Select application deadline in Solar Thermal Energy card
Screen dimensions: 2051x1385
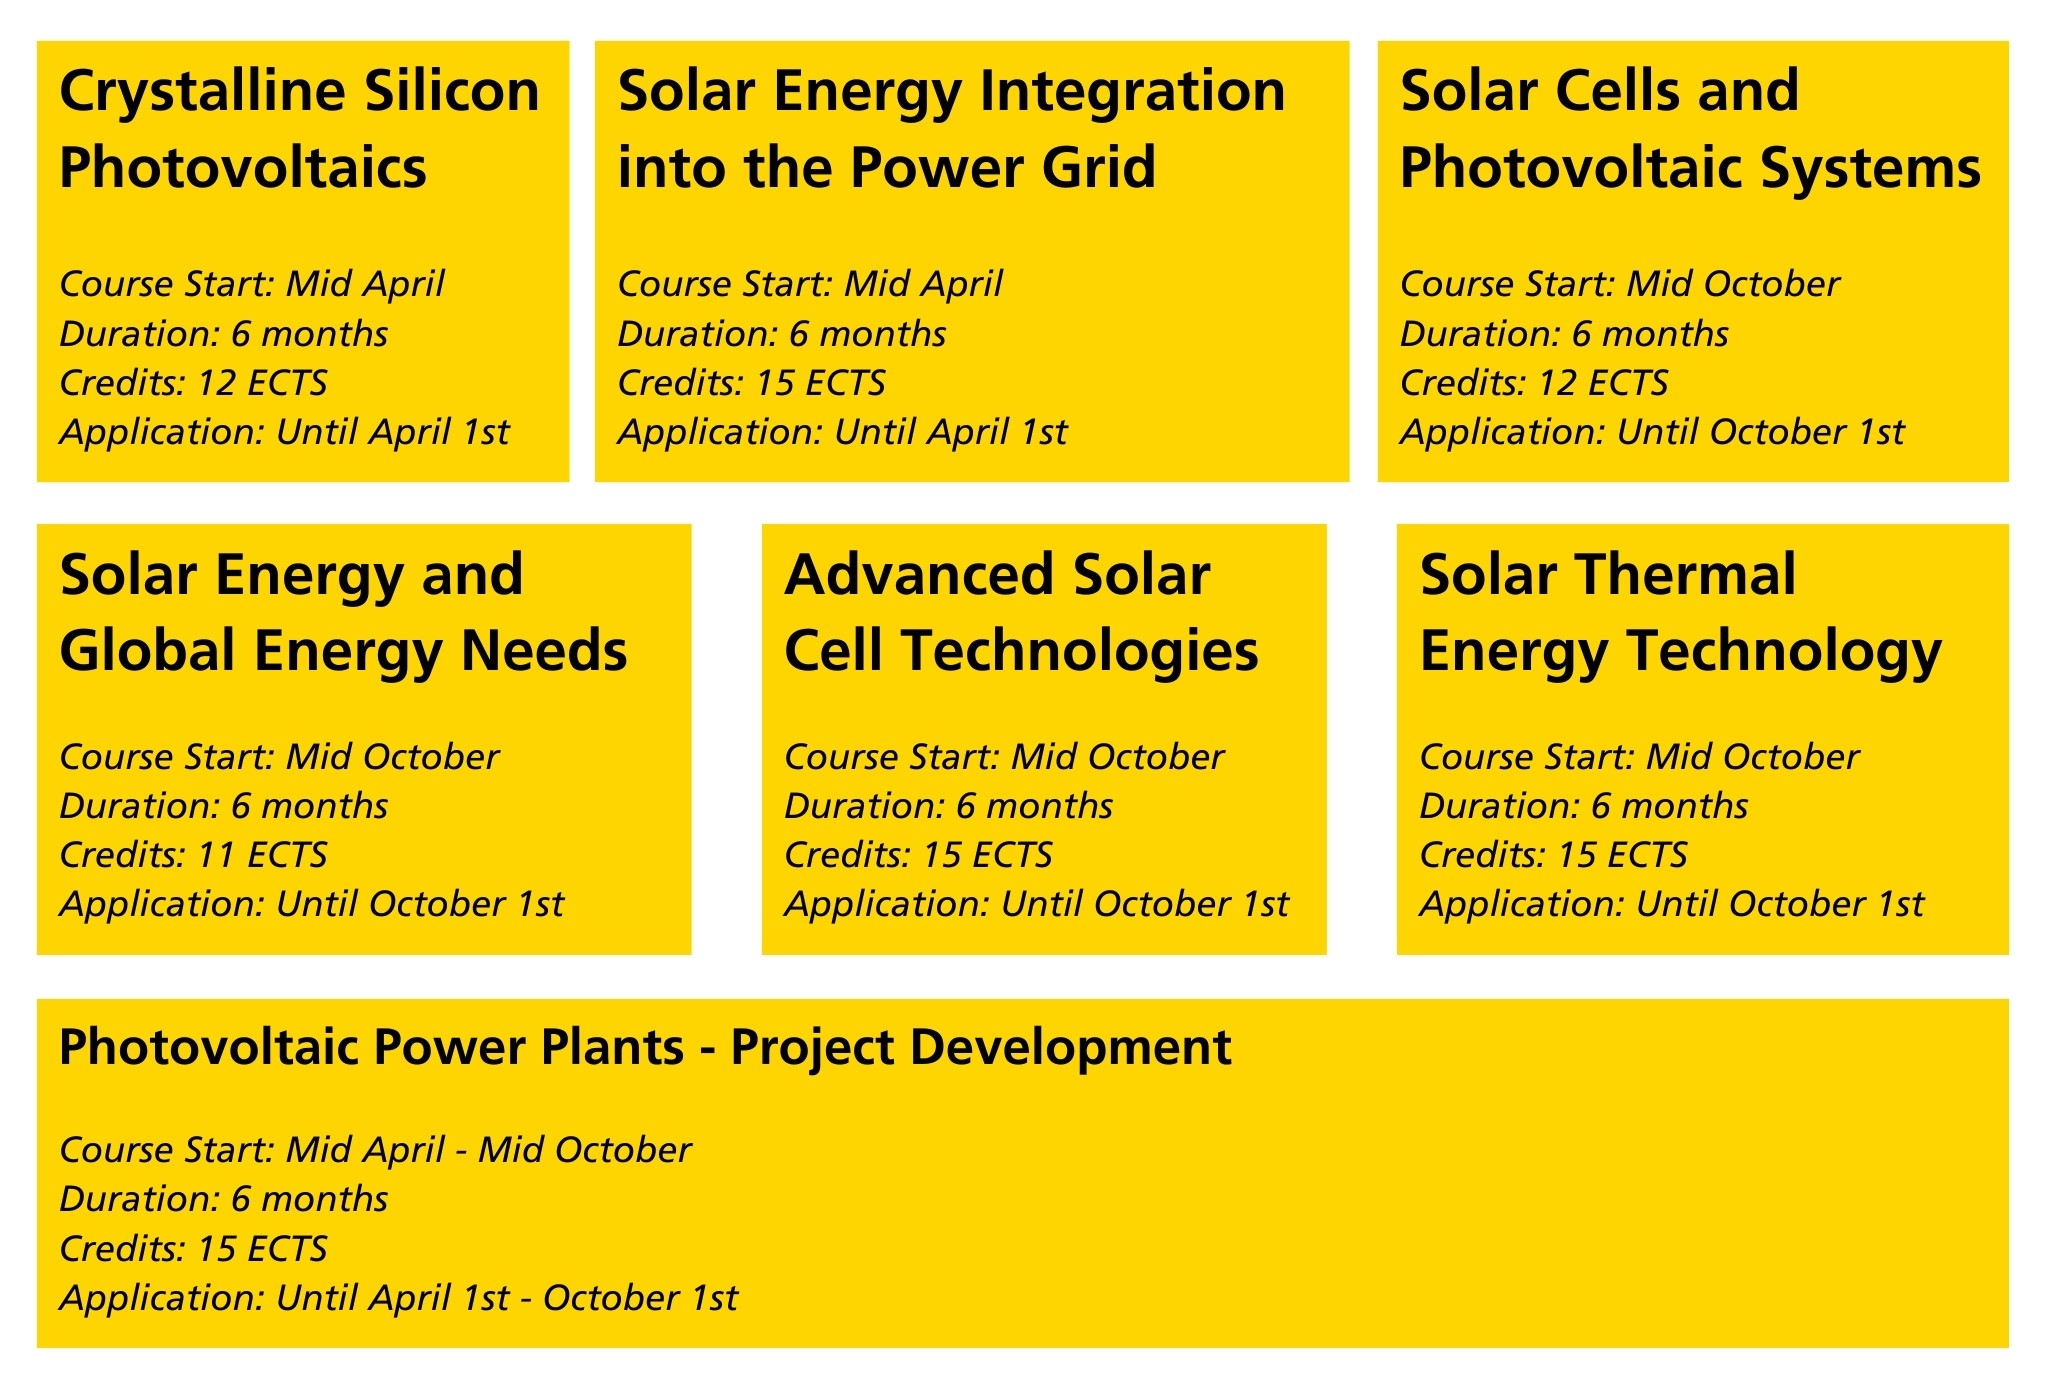coord(1671,904)
